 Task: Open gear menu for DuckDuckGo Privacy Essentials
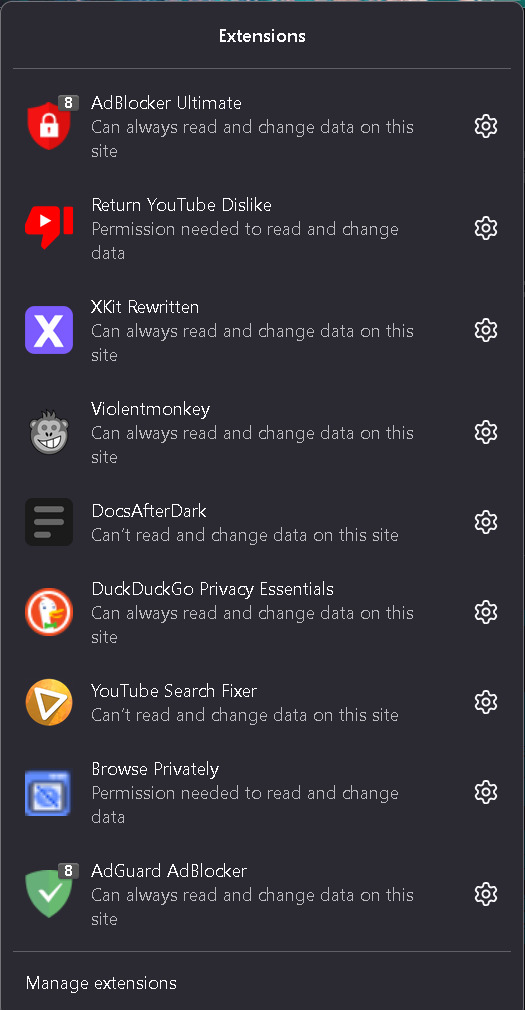(486, 612)
